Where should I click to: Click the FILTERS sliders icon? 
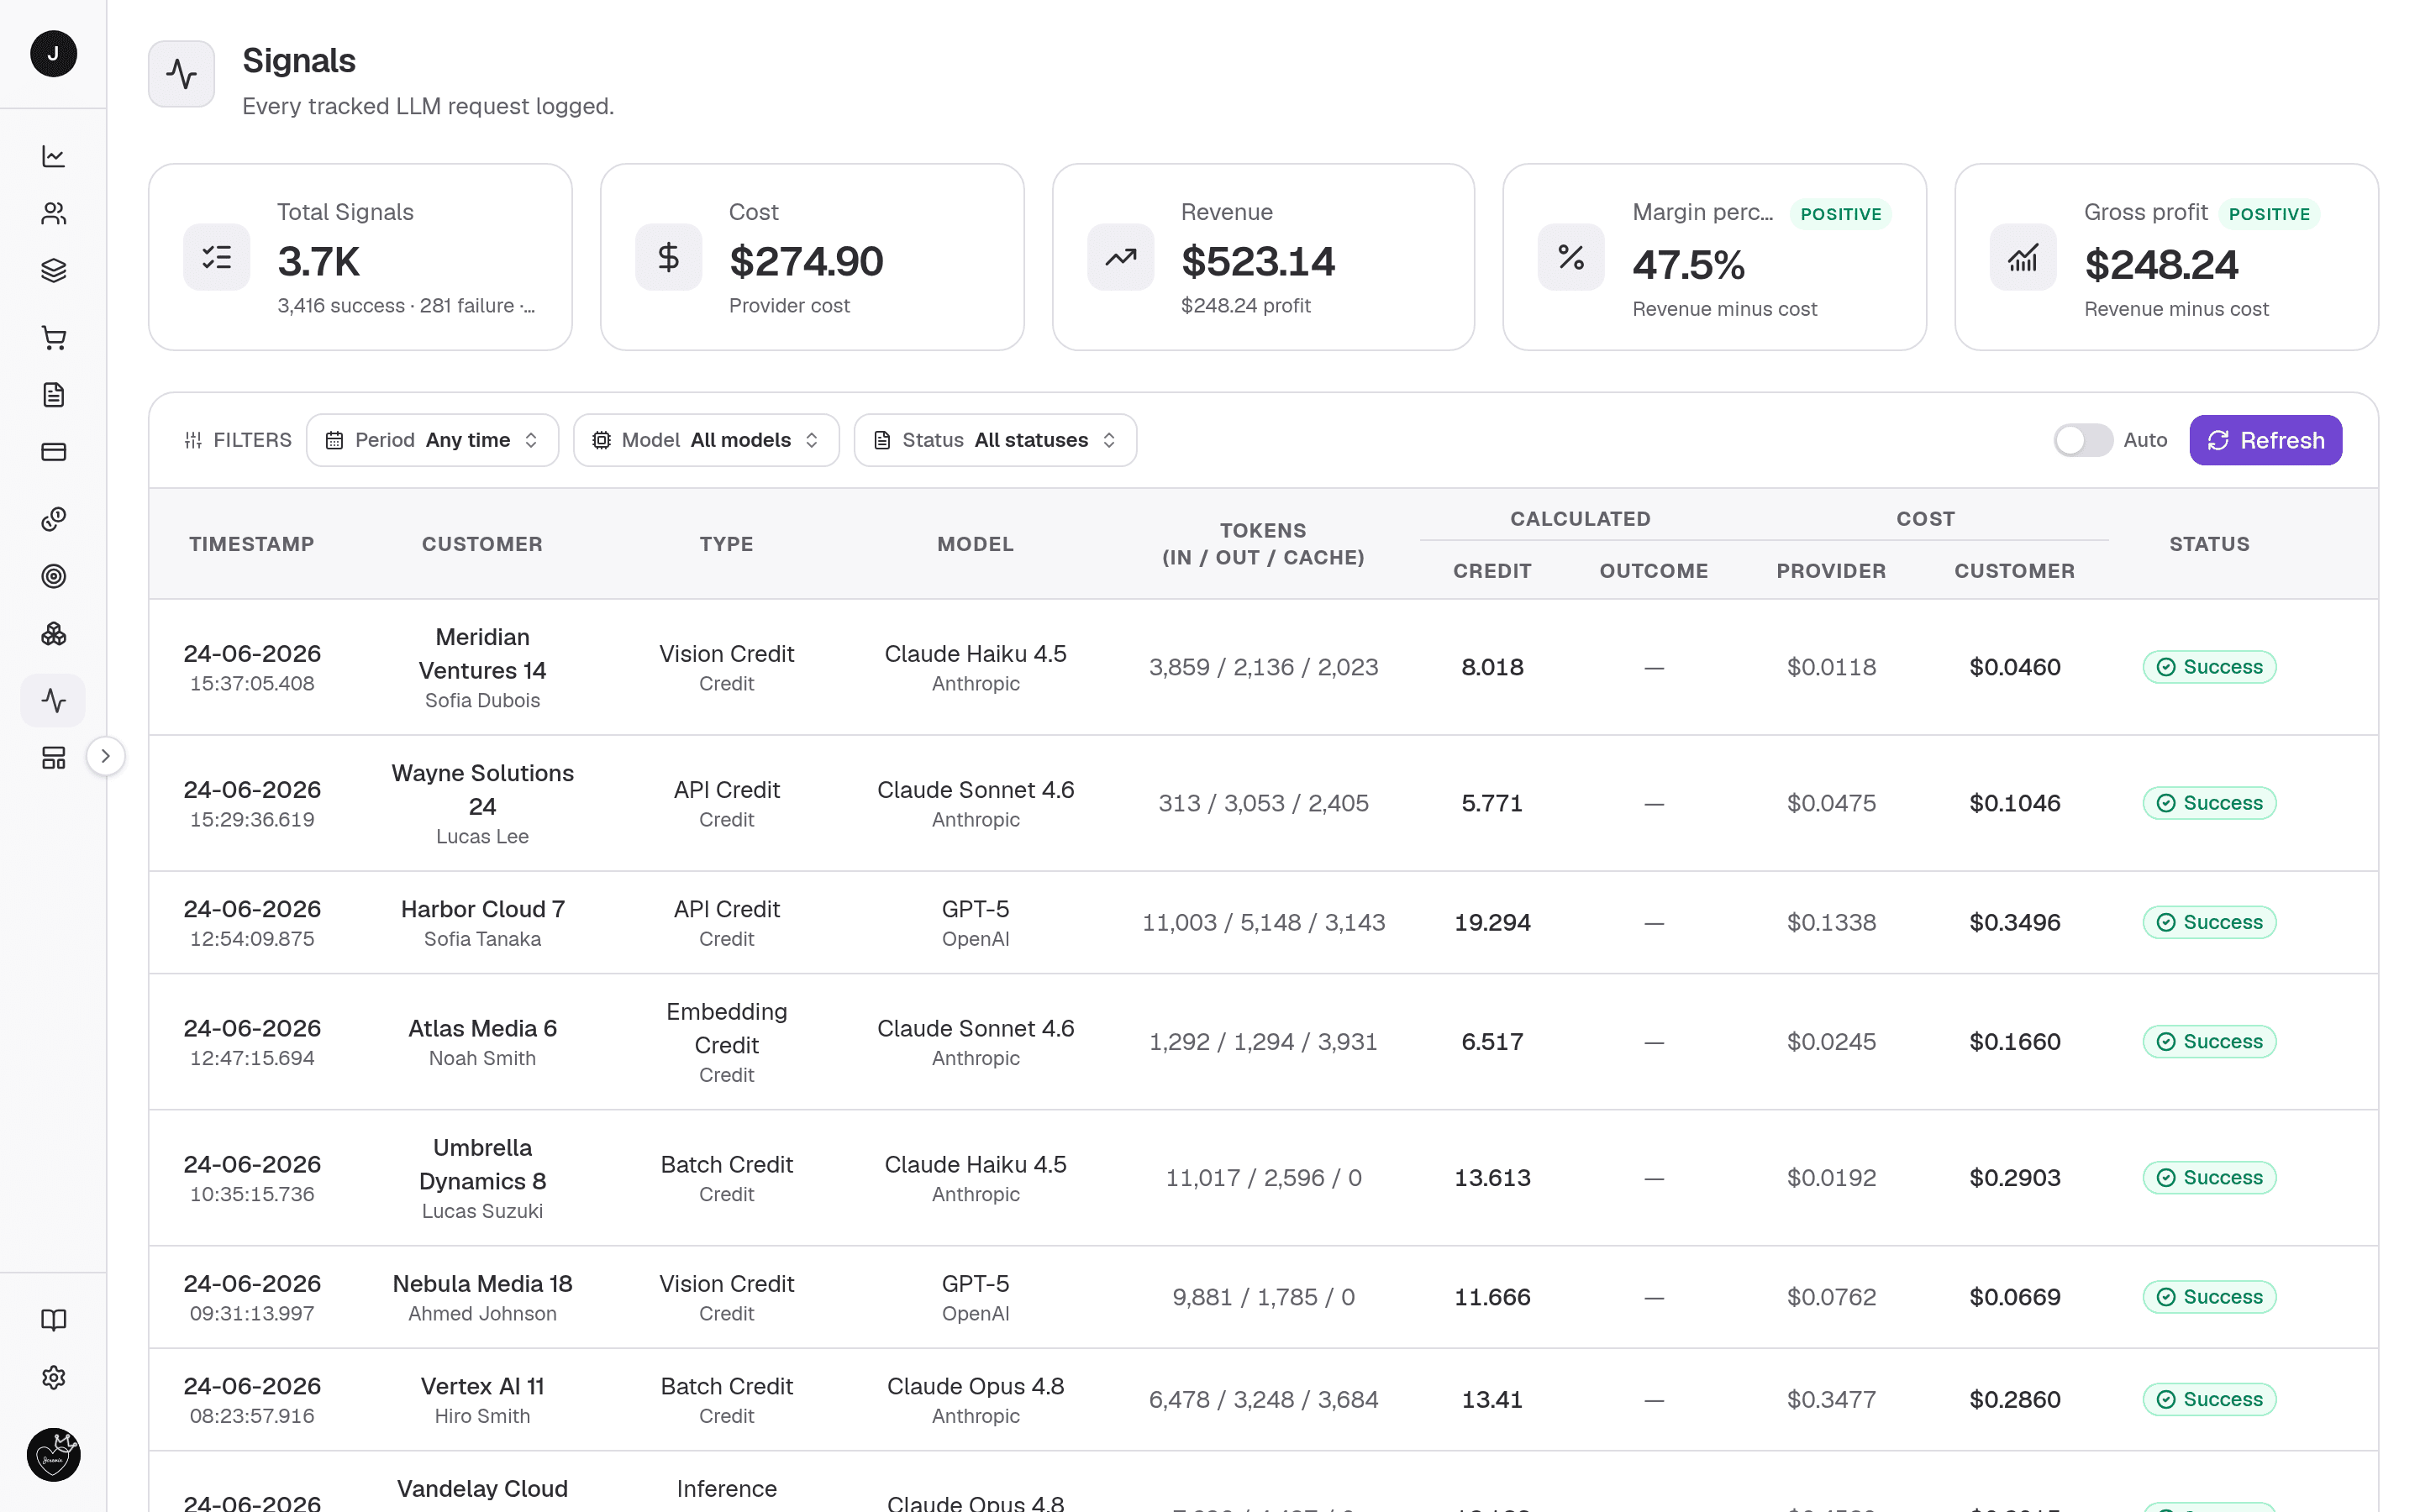pos(193,440)
